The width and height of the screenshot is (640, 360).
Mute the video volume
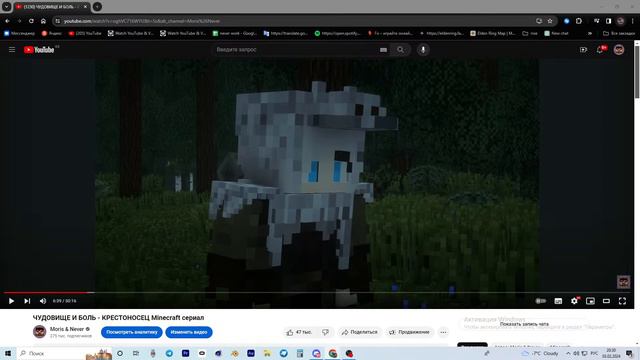point(43,301)
